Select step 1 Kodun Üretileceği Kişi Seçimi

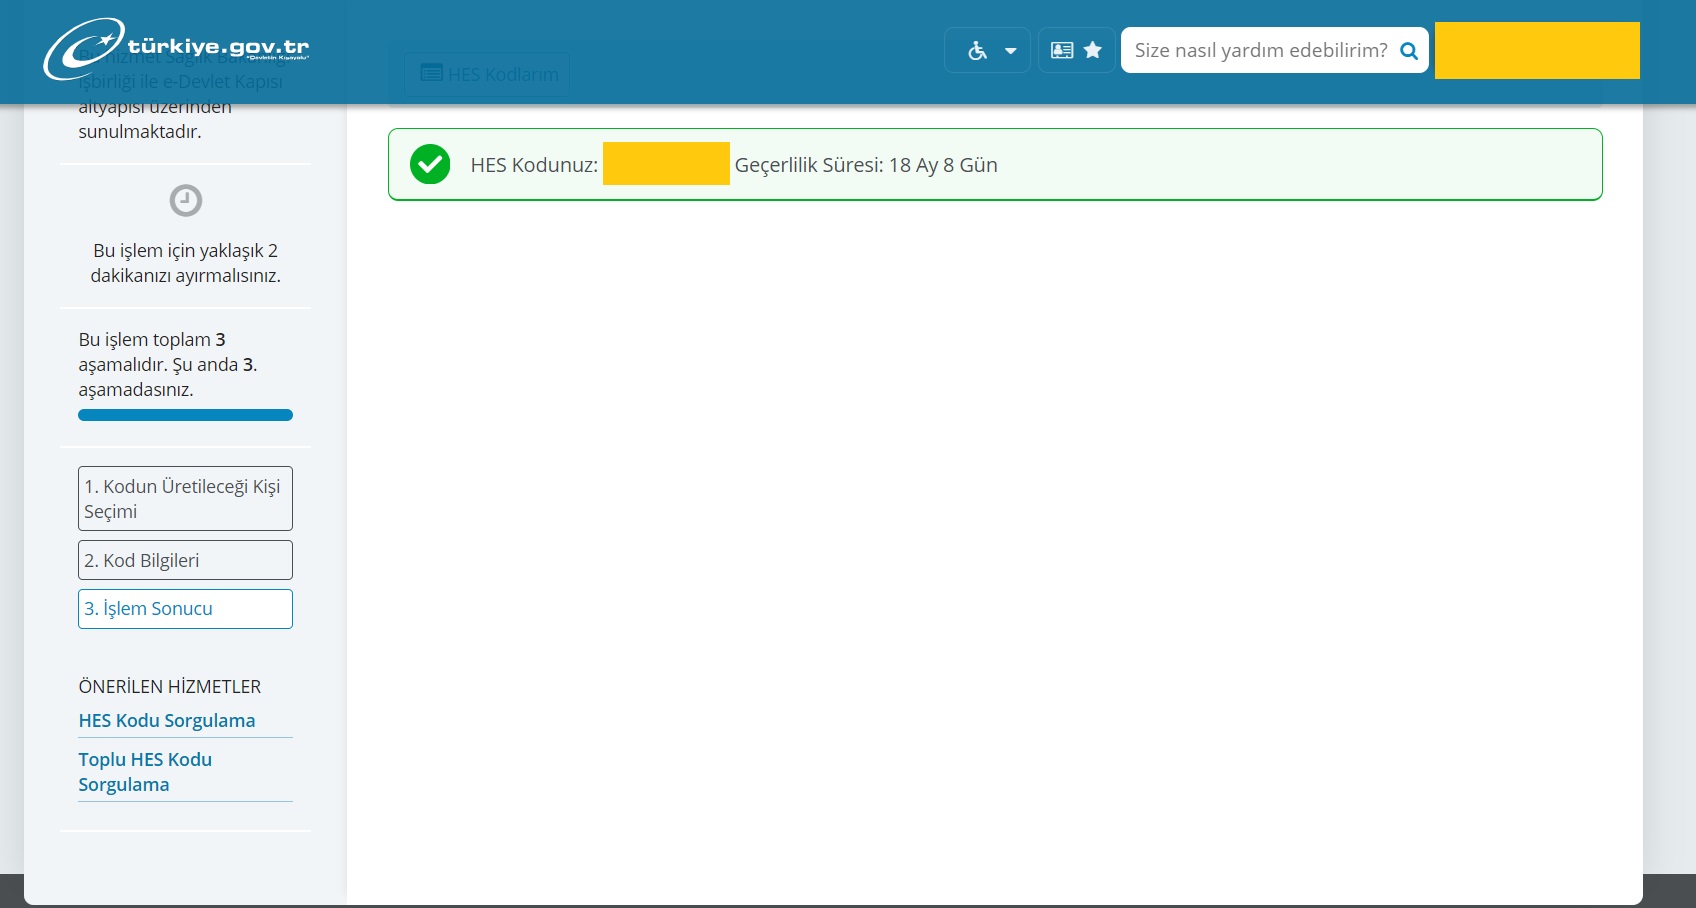click(185, 498)
